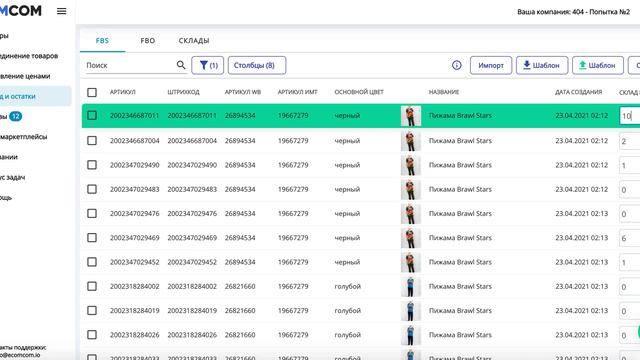Viewport: 640px width, 360px height.
Task: Sort by АРТИКУЛ WB column header
Action: point(243,92)
